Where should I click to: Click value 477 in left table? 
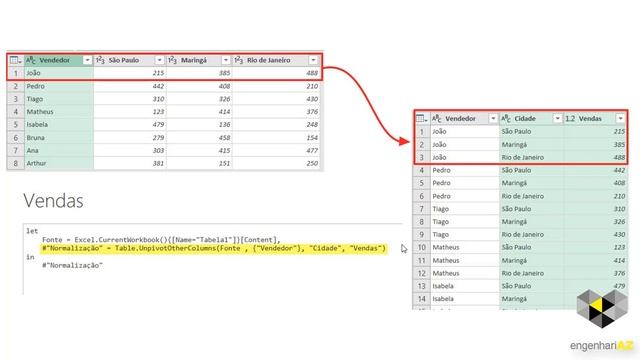[x=276, y=150]
